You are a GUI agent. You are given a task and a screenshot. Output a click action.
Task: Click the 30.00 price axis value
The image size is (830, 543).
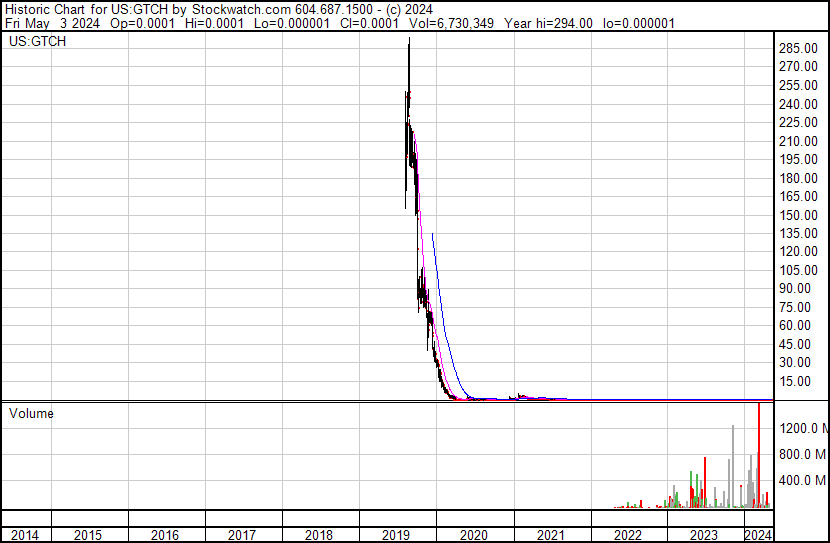[x=795, y=363]
